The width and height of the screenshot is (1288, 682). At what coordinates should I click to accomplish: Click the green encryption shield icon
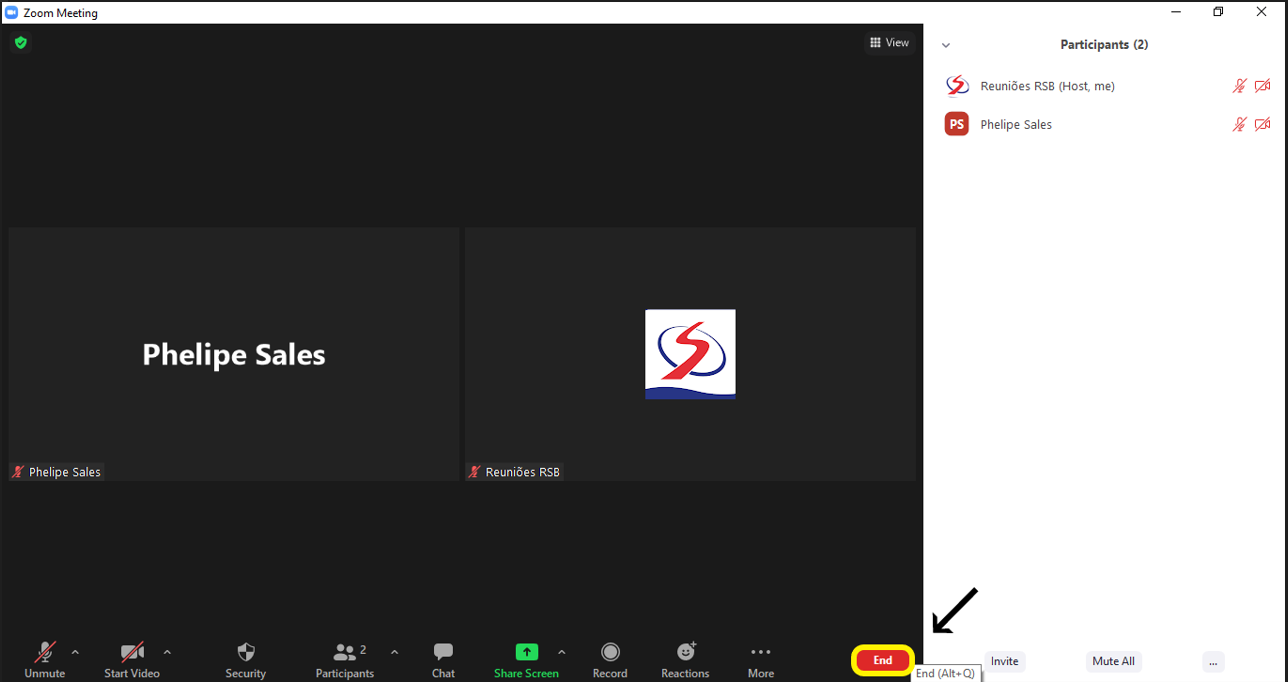coord(20,43)
